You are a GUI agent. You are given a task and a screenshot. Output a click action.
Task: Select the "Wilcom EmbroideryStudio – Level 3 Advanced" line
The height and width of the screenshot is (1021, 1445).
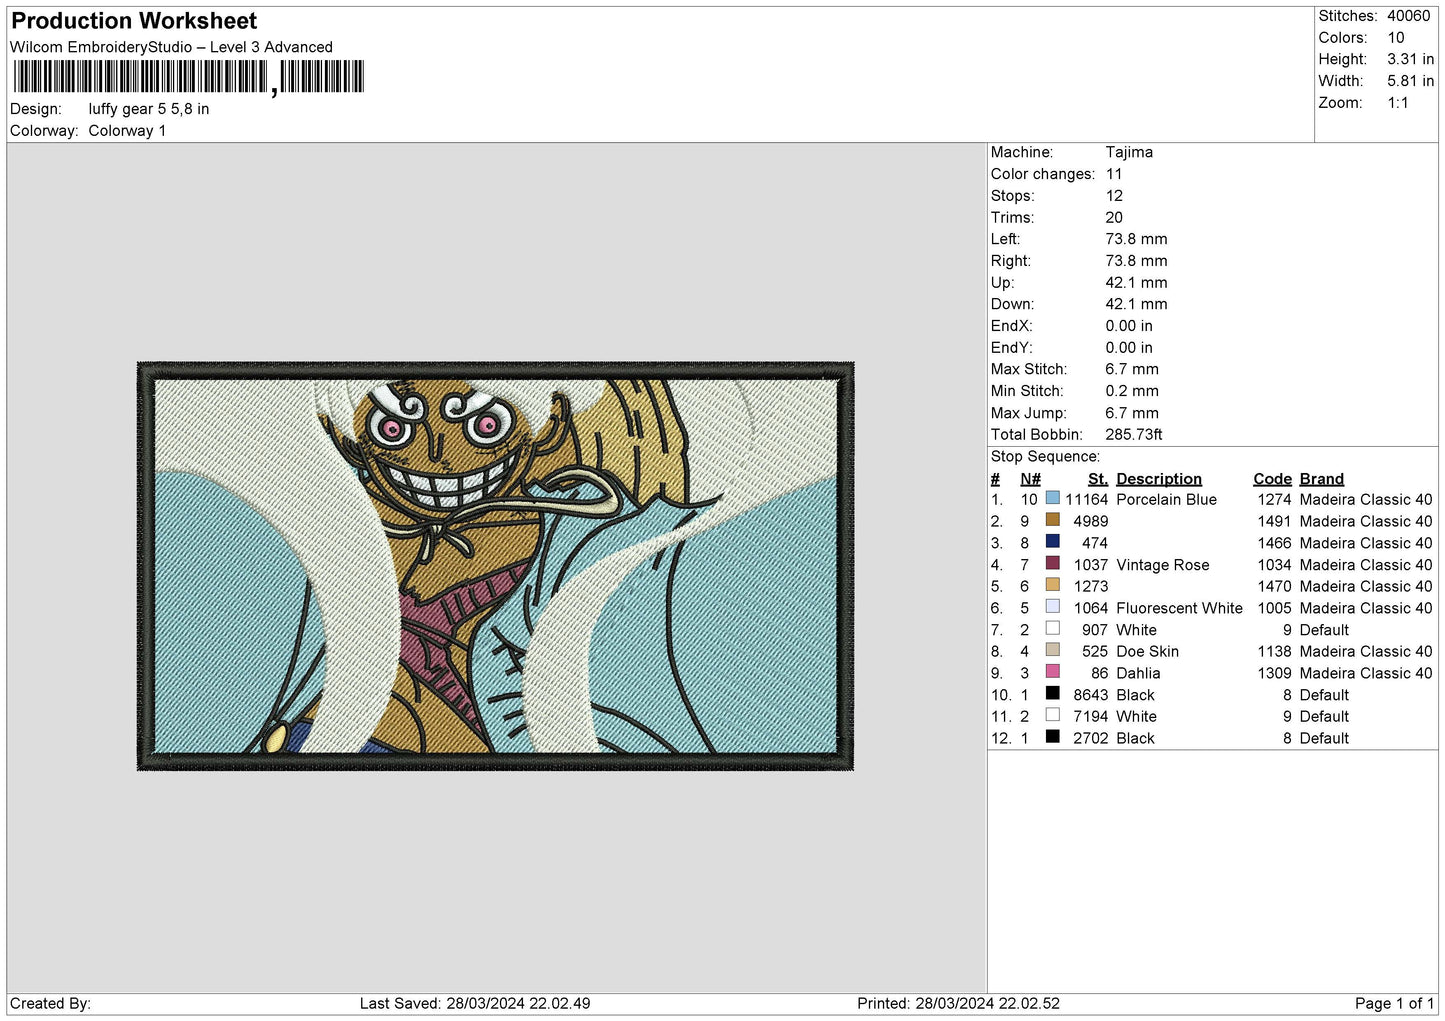171,47
